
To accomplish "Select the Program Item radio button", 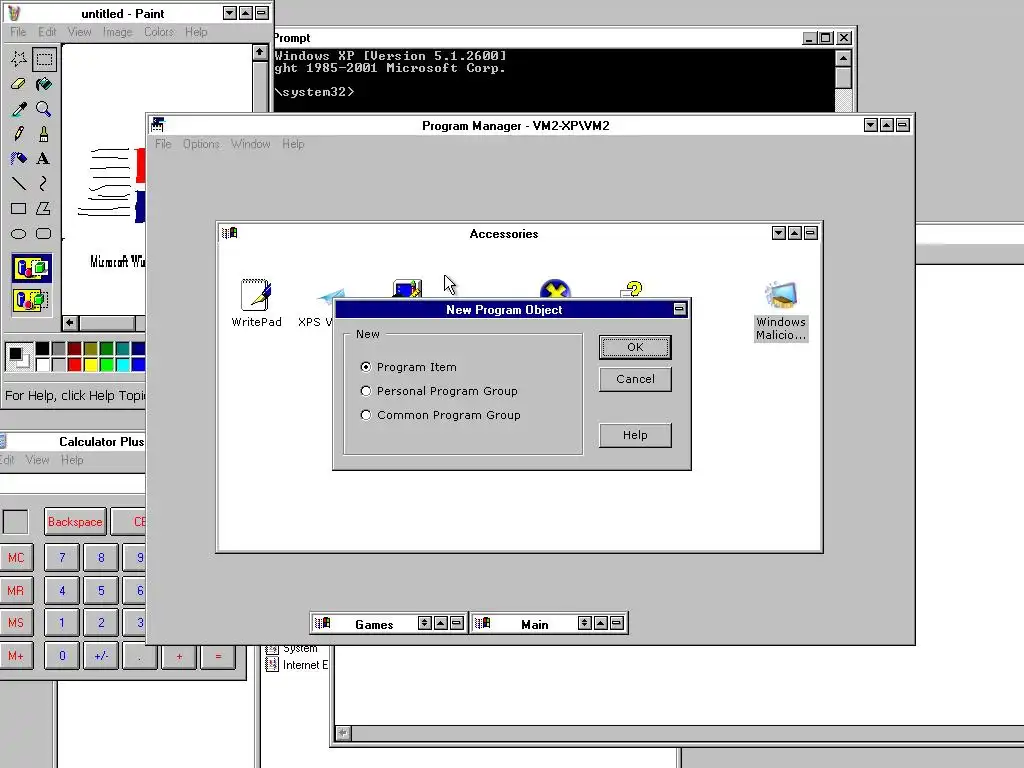I will point(366,367).
